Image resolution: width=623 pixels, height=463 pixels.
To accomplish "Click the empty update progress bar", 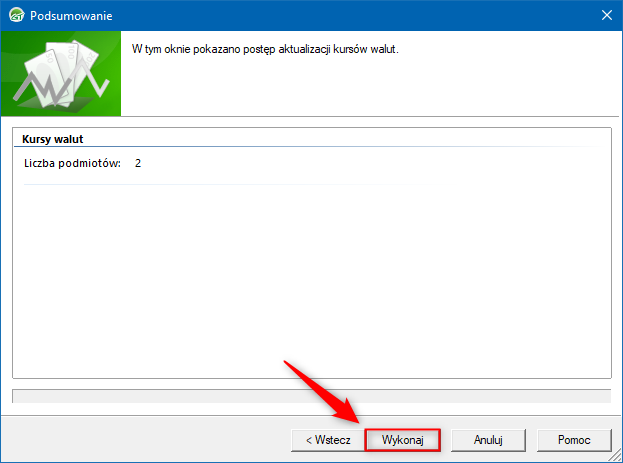I will click(312, 396).
